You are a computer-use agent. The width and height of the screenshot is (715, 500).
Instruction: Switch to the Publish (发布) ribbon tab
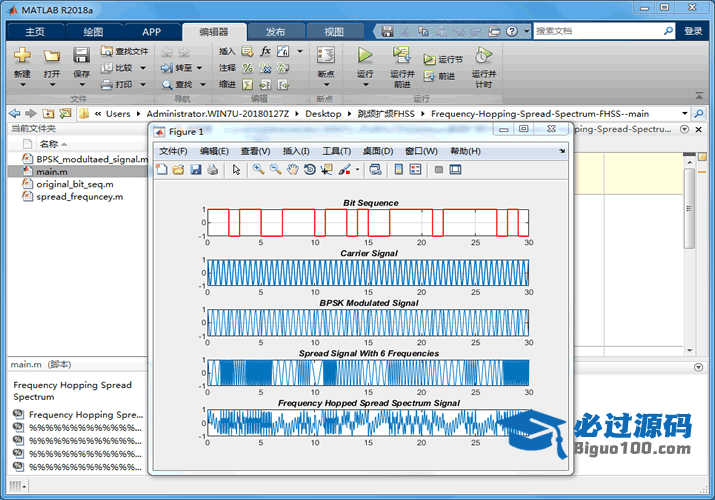point(275,31)
